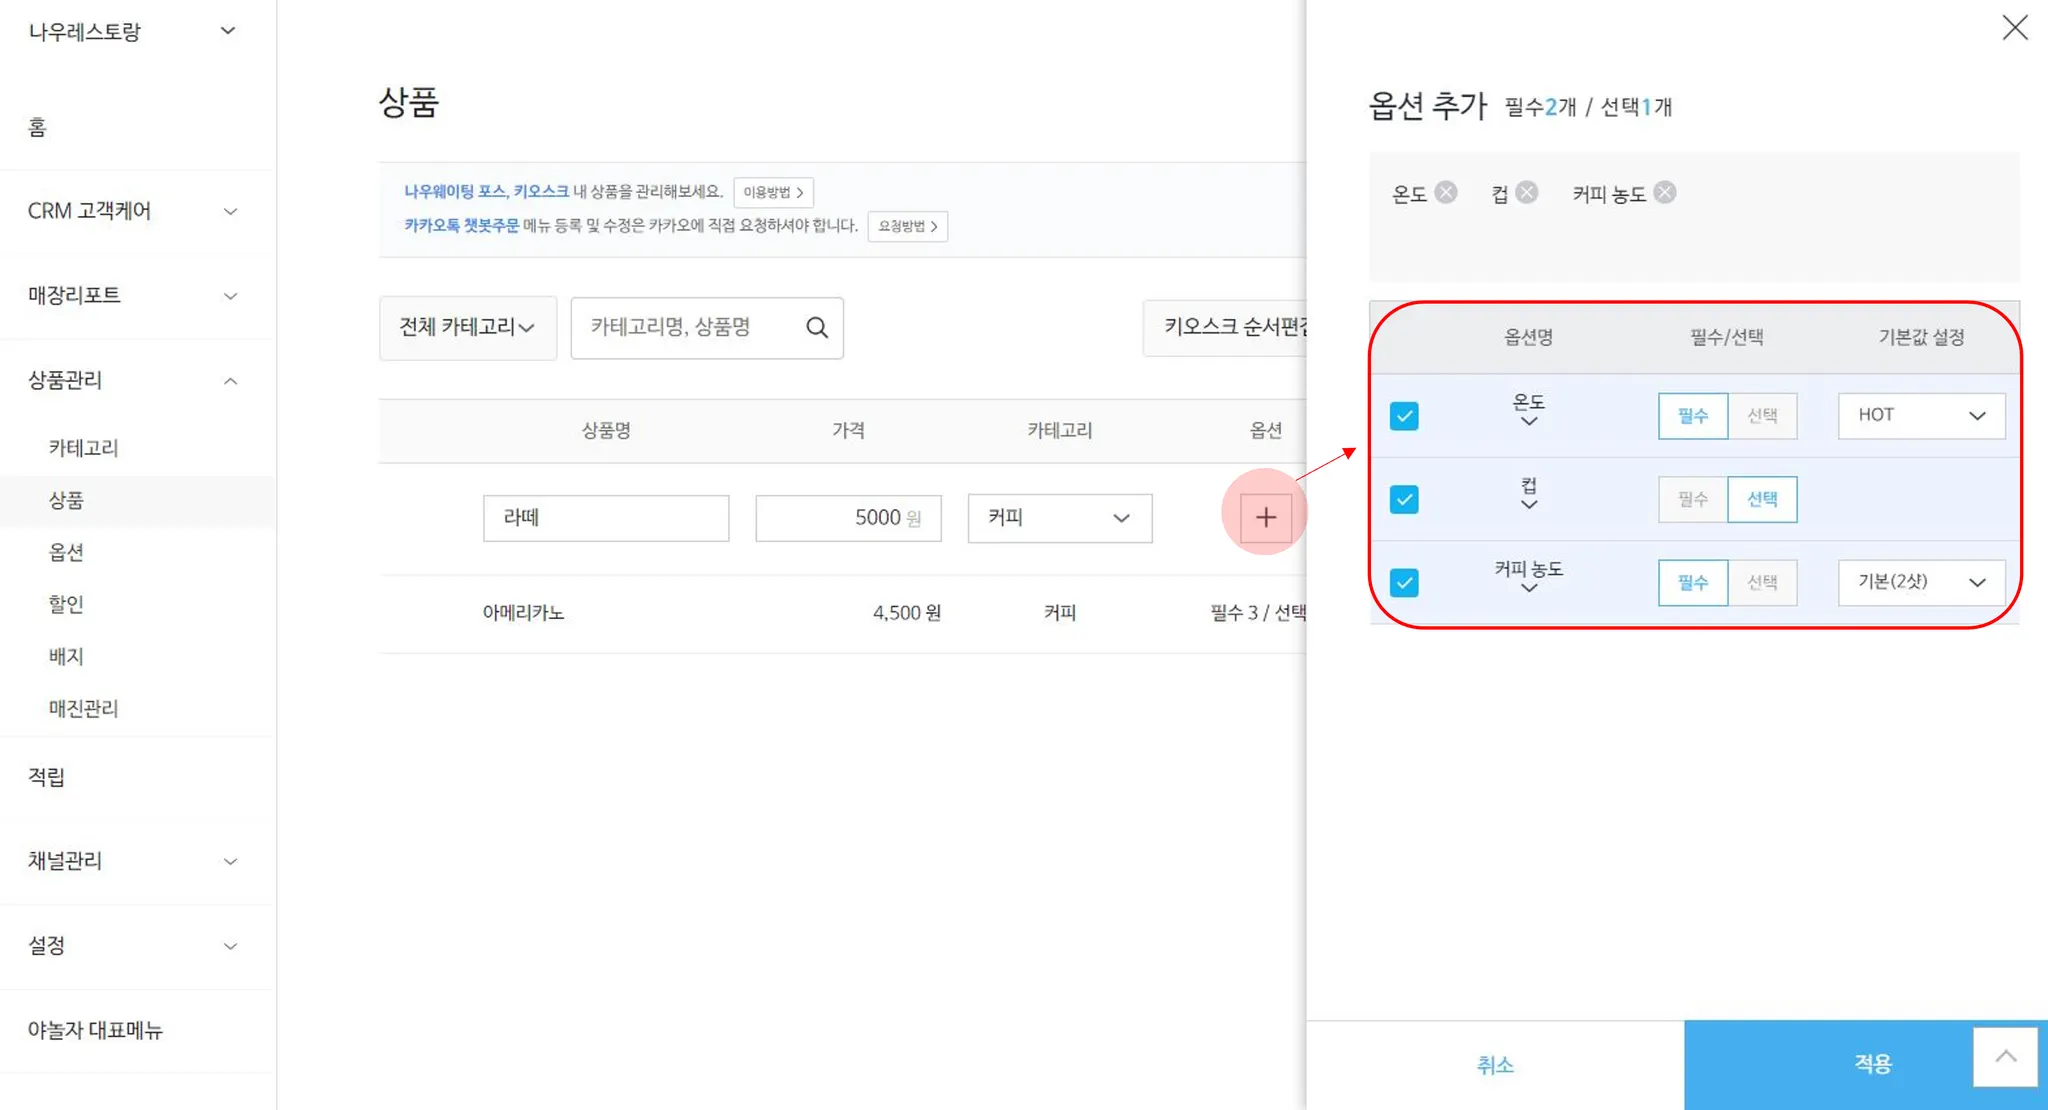Uncheck the 온도 option checkbox
The height and width of the screenshot is (1110, 2048).
click(x=1404, y=416)
